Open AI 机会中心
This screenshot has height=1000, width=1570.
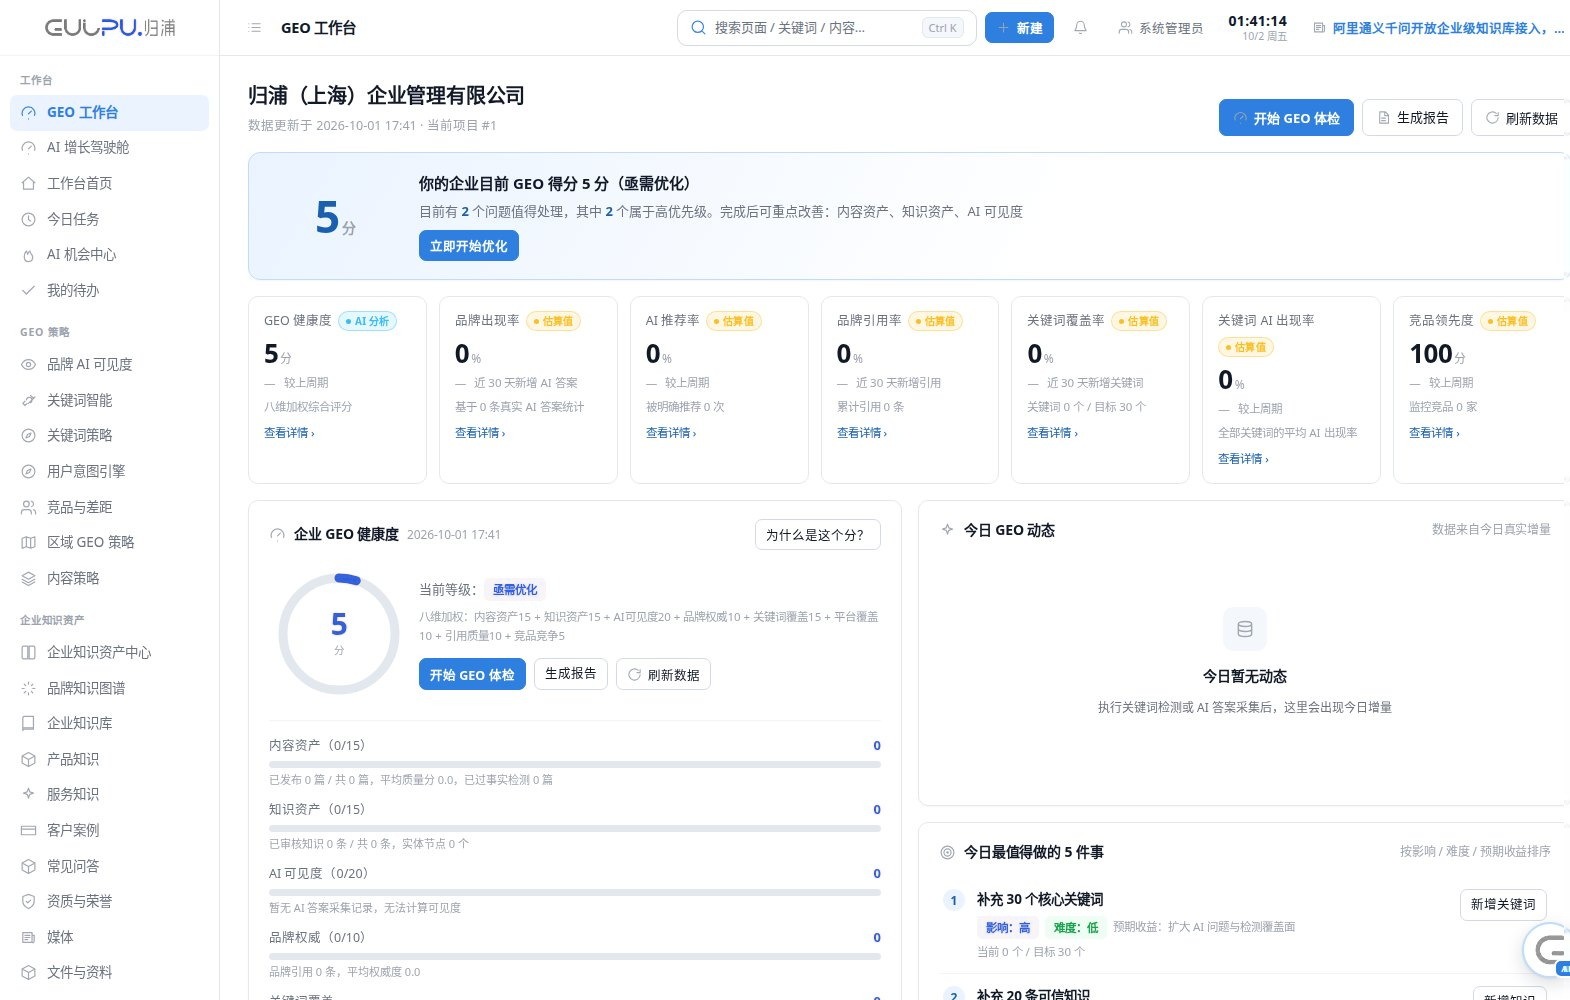pyautogui.click(x=109, y=255)
